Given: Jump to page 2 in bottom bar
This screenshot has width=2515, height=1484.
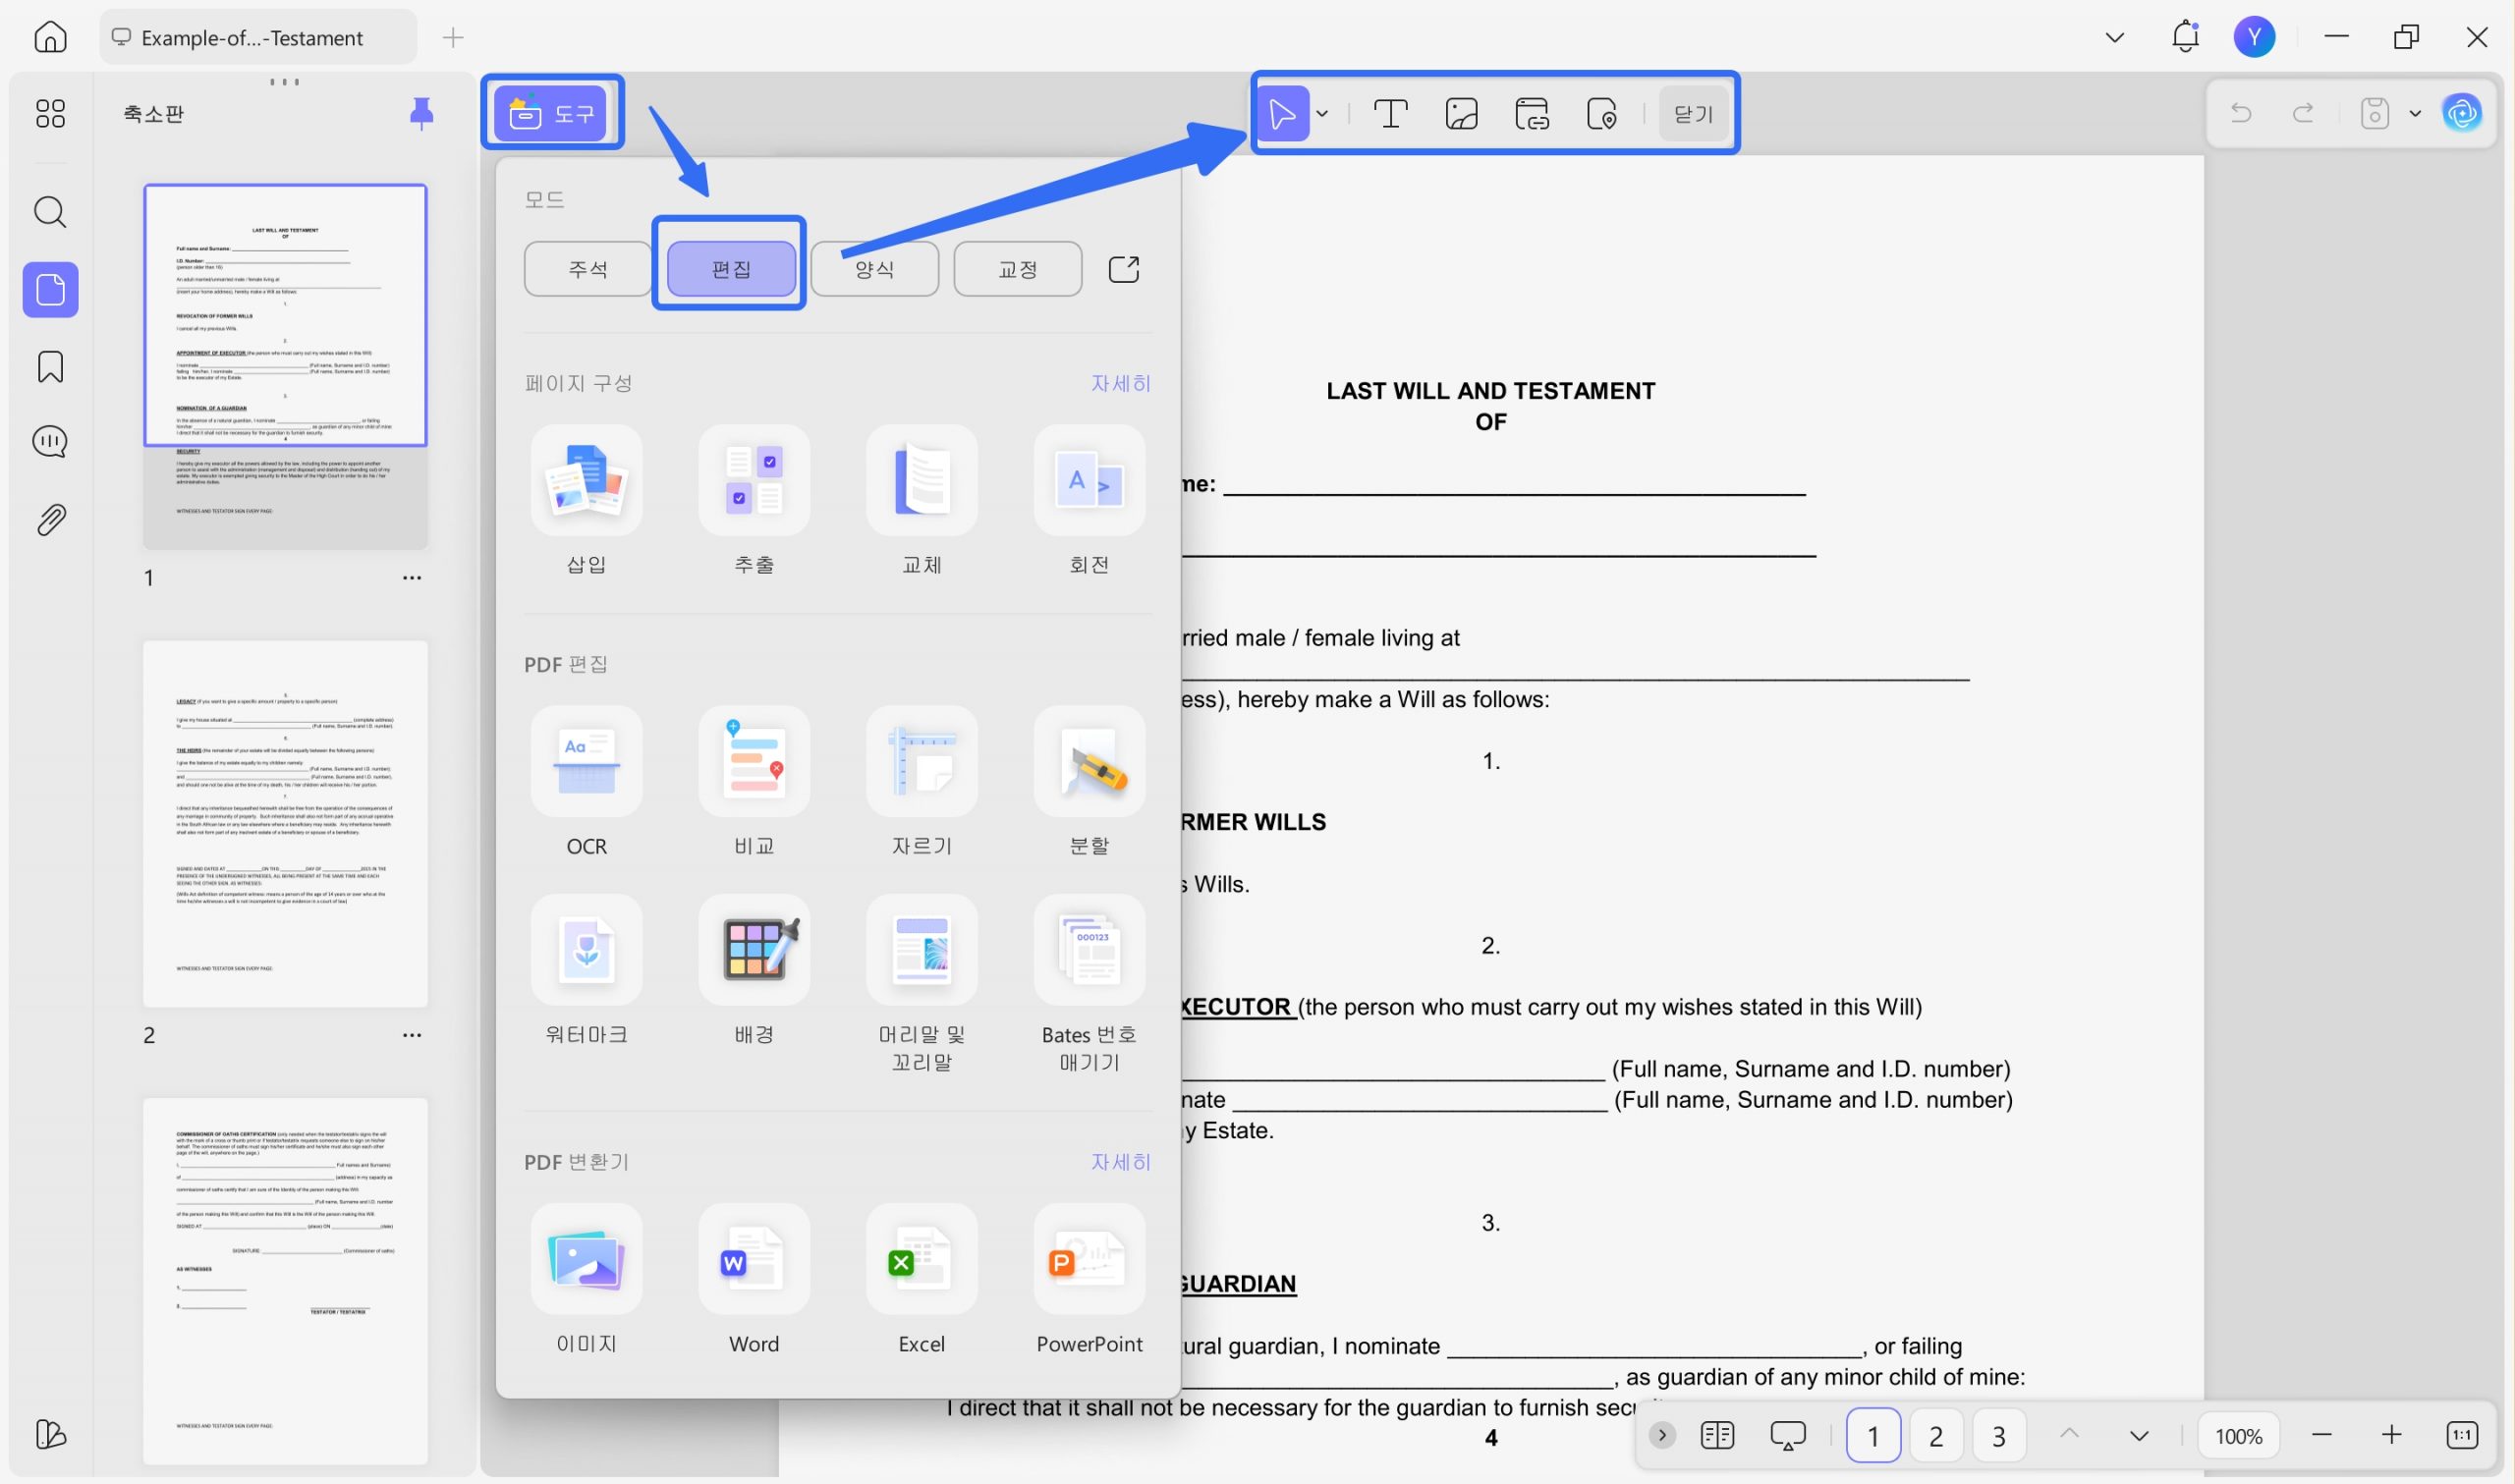Looking at the screenshot, I should pyautogui.click(x=1935, y=1436).
